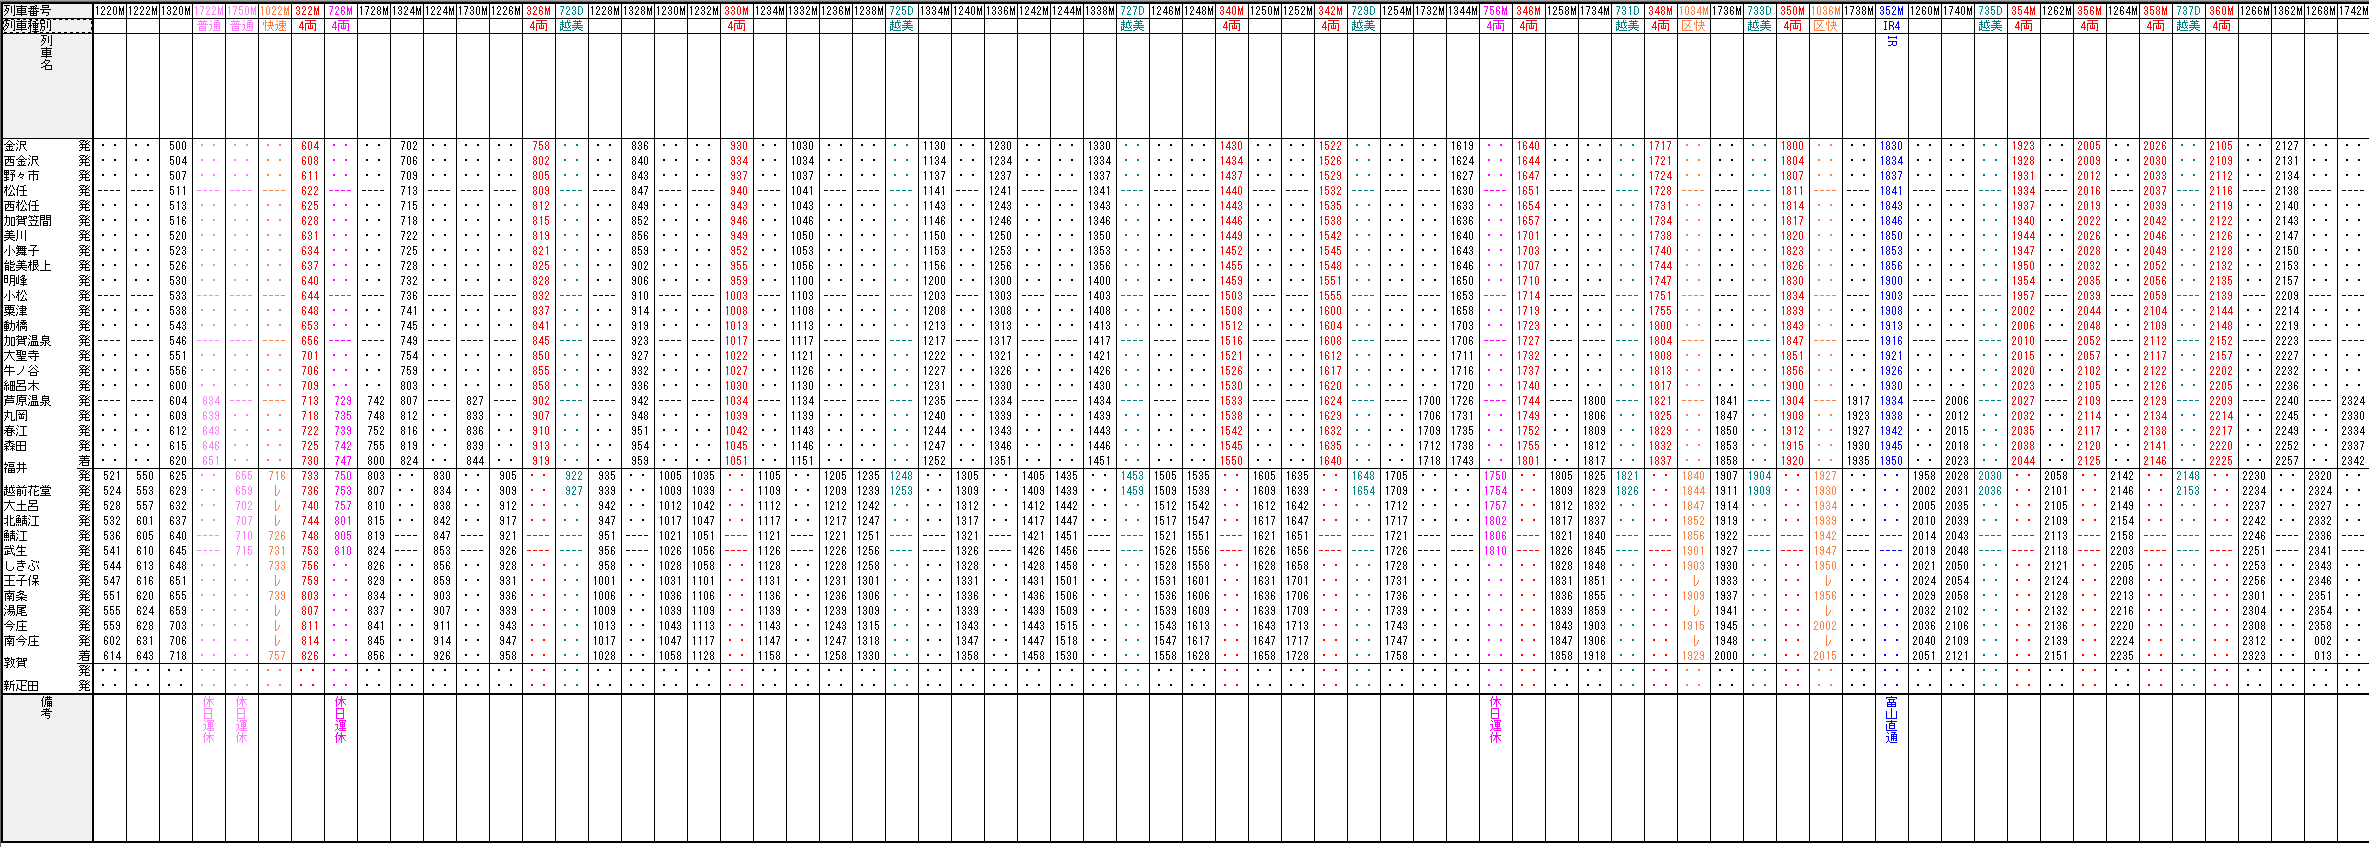Click the 1742M train number header
2369x847 pixels.
coord(2353,11)
